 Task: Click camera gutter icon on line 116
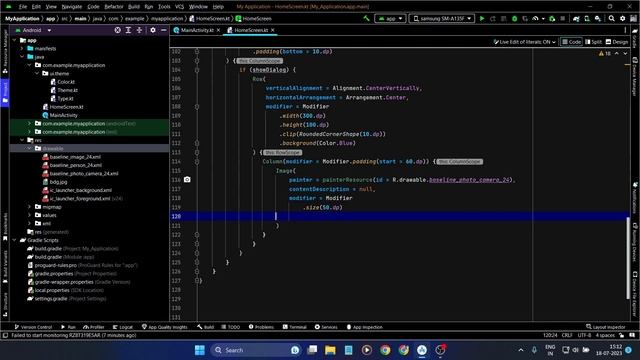(187, 180)
